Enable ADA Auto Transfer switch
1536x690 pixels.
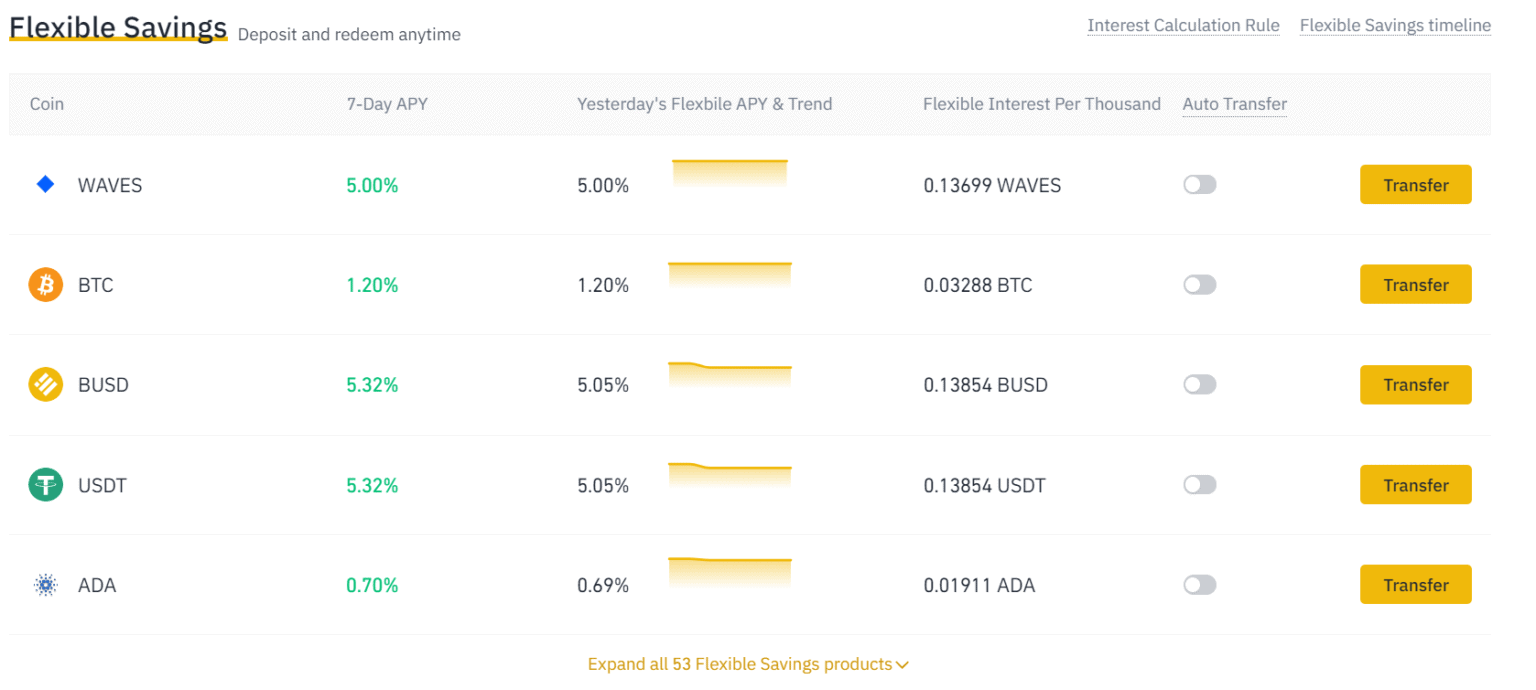pos(1199,585)
